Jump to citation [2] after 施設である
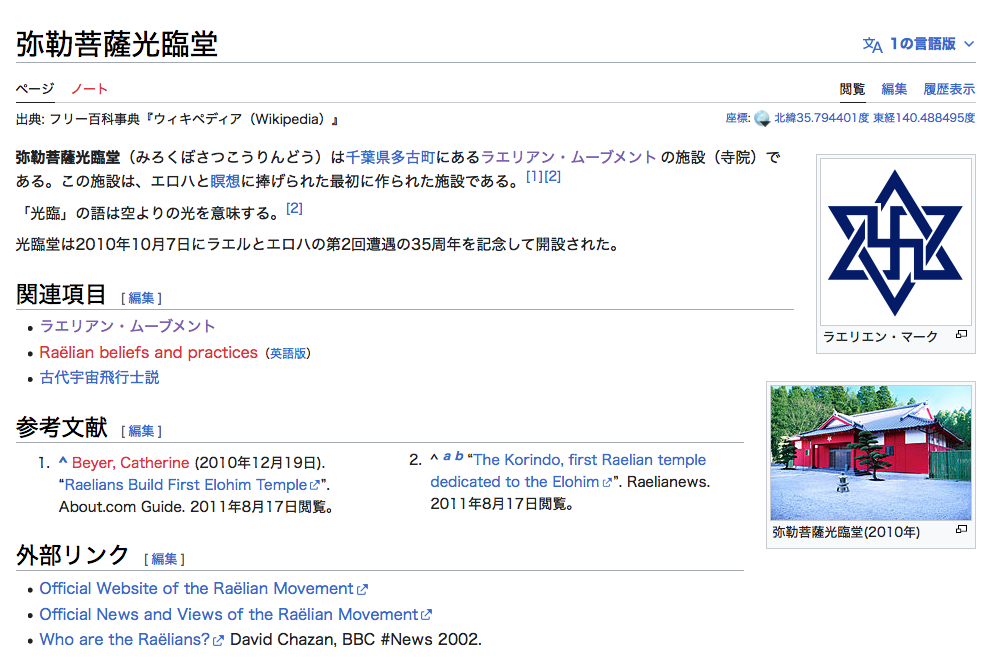The height and width of the screenshot is (662, 982). (x=552, y=177)
